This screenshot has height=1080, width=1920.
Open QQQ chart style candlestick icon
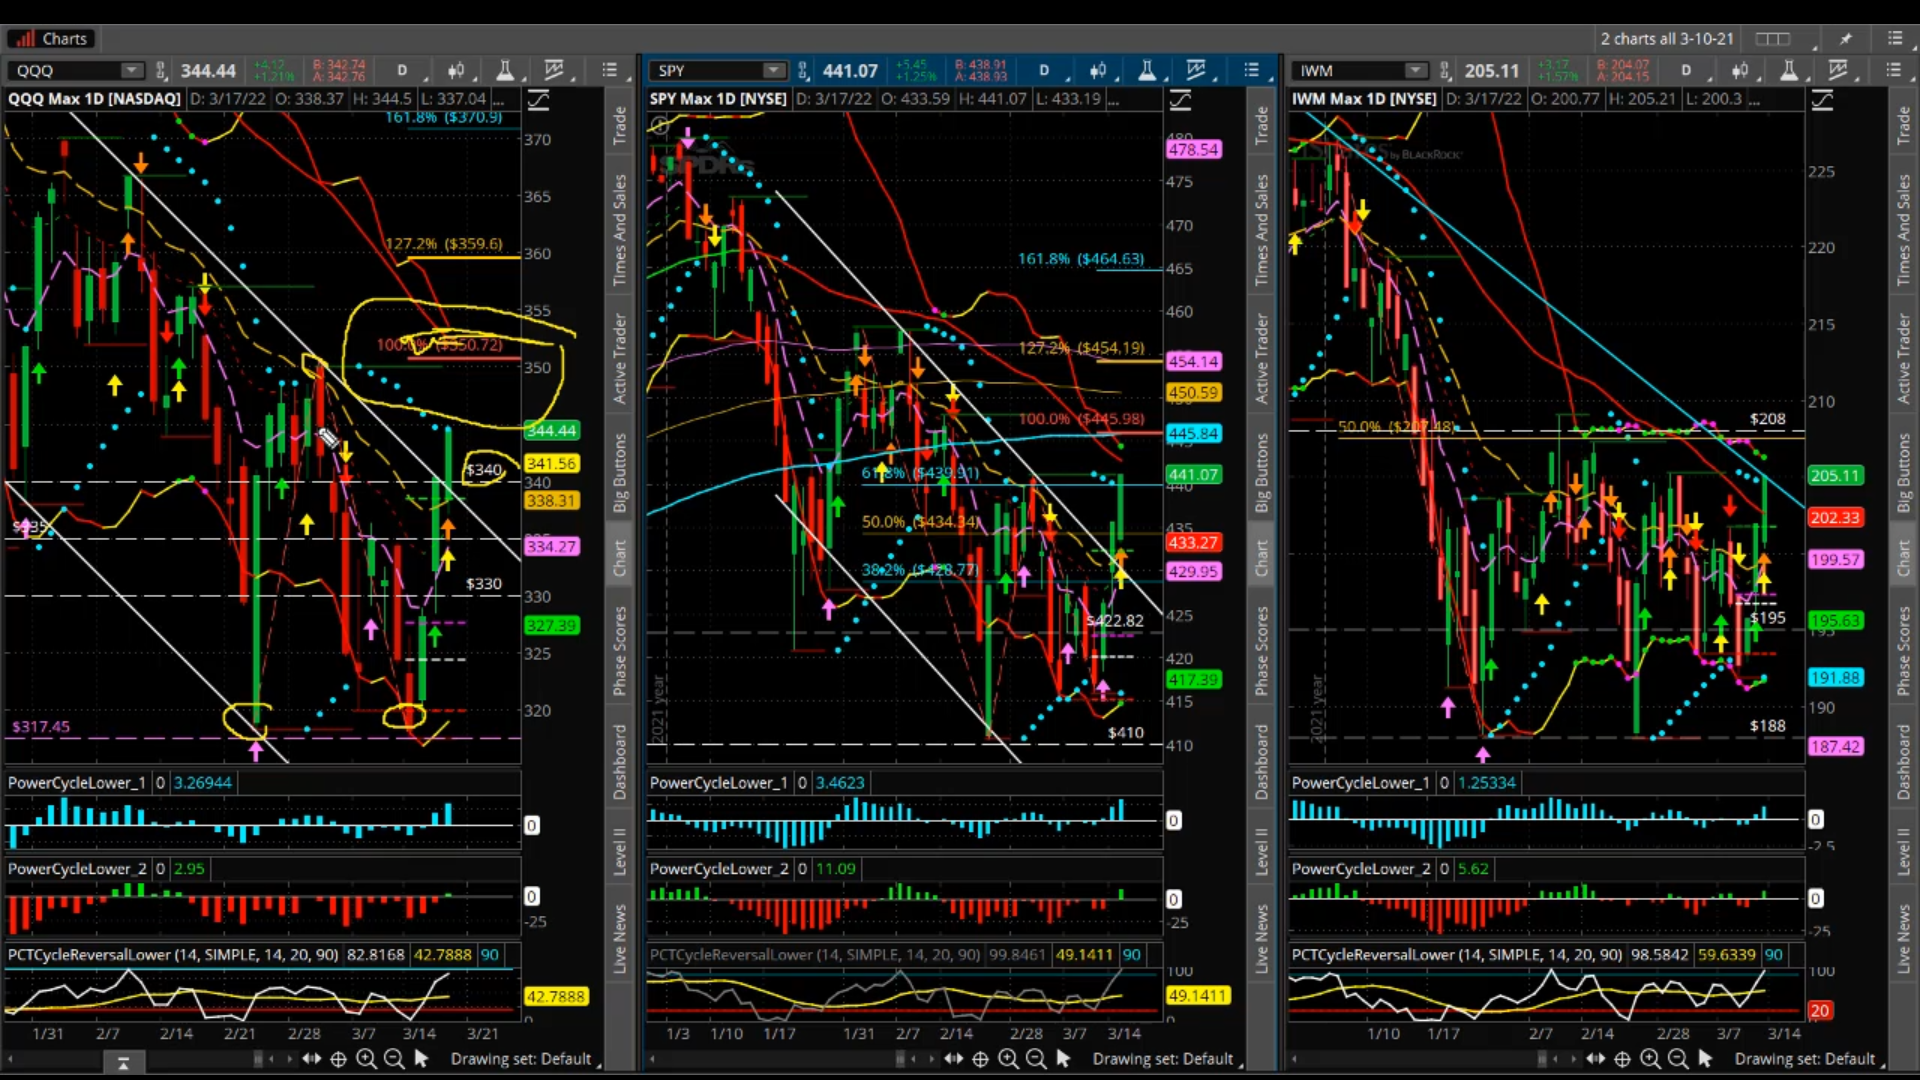click(x=456, y=70)
